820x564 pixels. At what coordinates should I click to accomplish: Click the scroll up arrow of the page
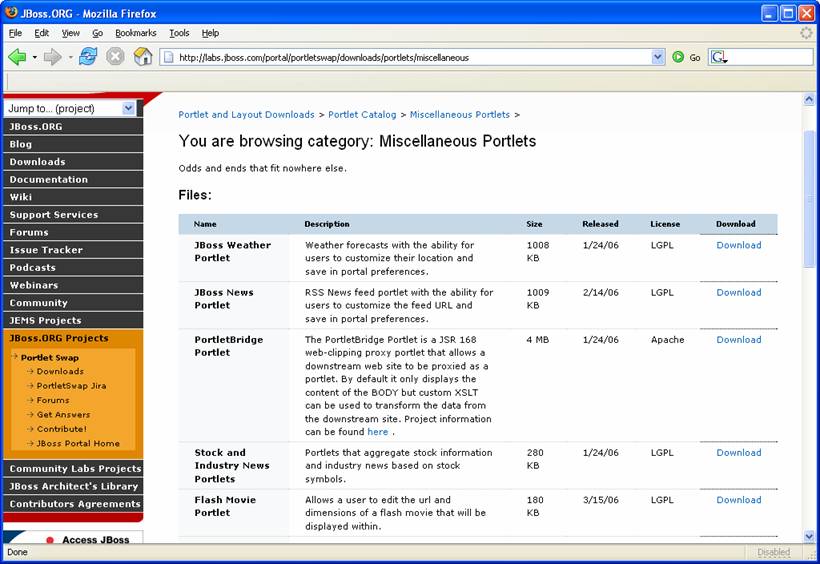point(809,99)
